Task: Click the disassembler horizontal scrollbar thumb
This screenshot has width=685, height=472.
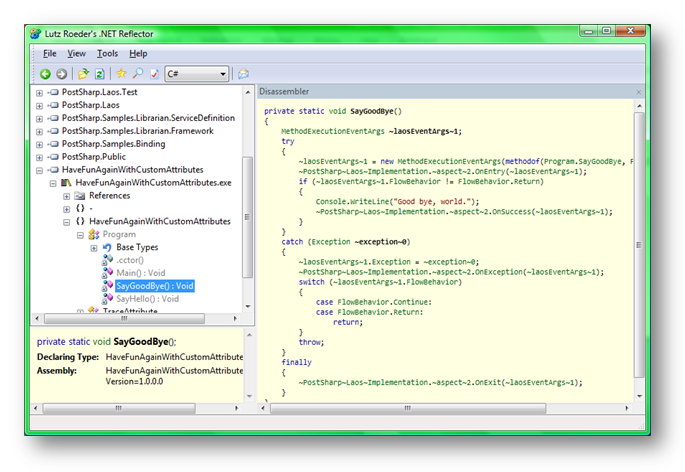Action: [408, 408]
